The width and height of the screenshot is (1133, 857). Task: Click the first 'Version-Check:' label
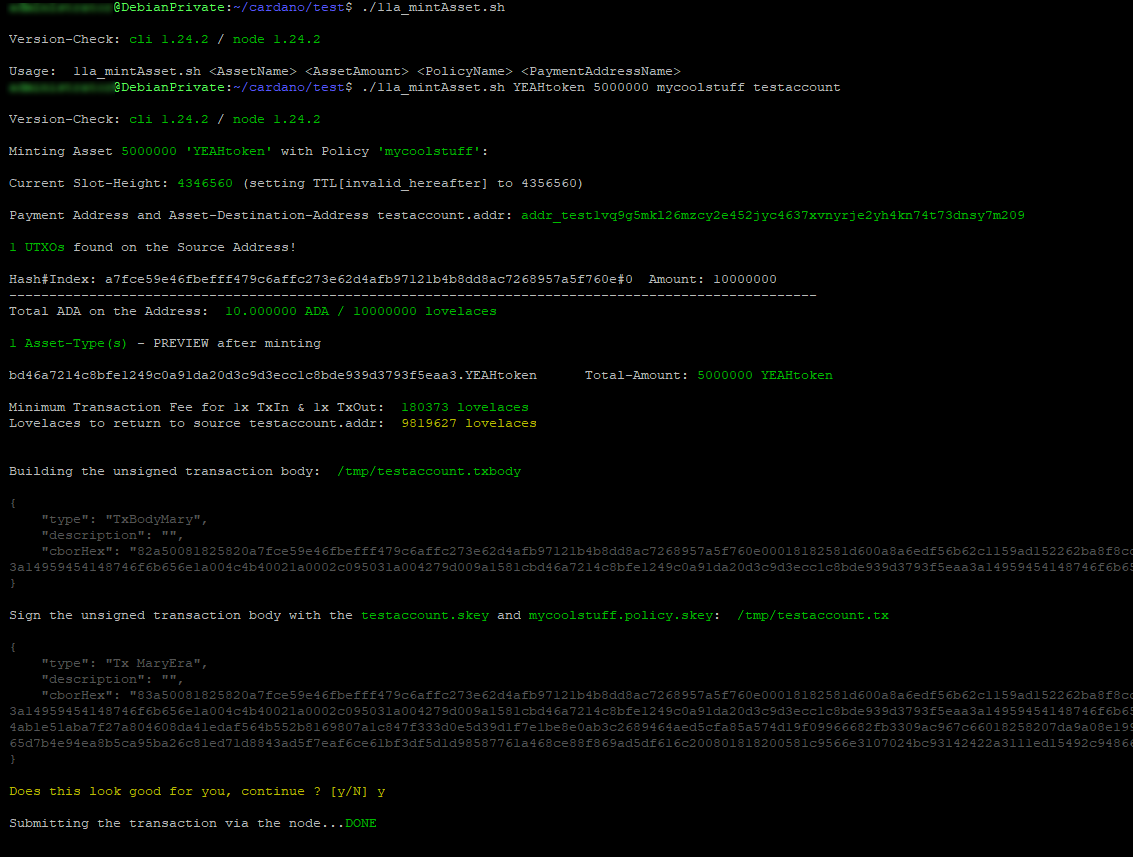pos(65,40)
